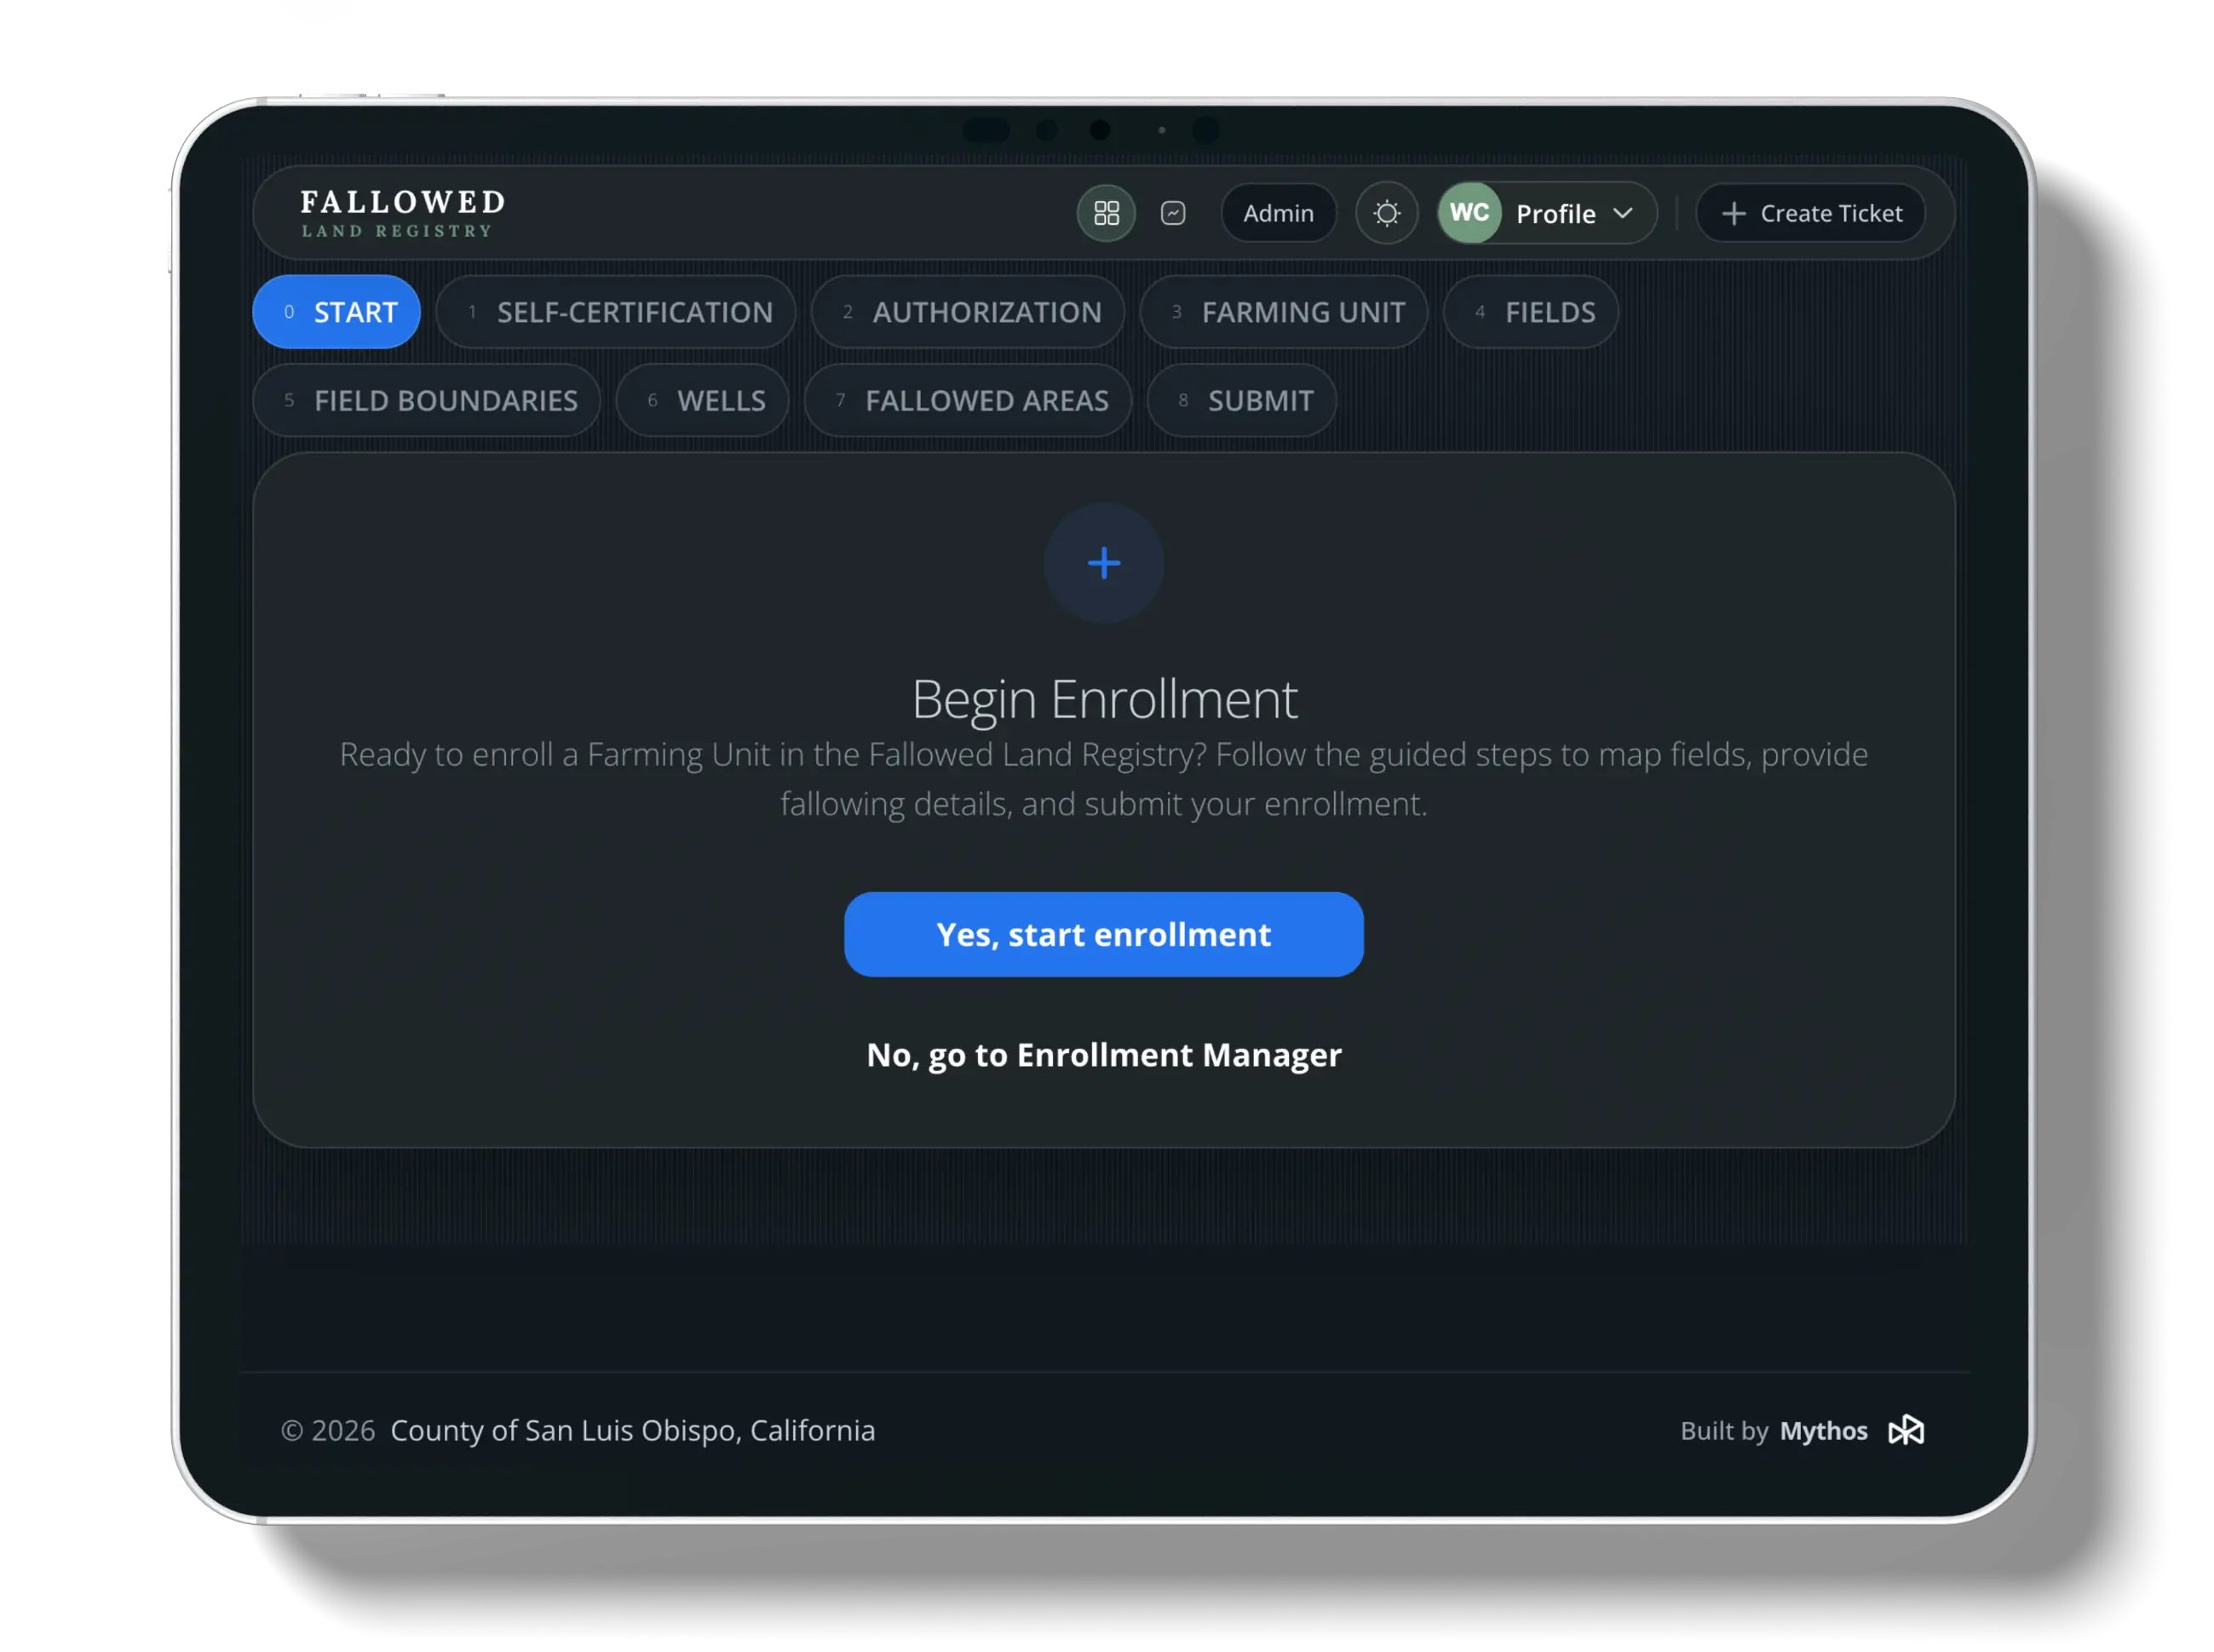Toggle light mode with the sun icon
Image resolution: width=2214 pixels, height=1652 pixels.
tap(1387, 213)
